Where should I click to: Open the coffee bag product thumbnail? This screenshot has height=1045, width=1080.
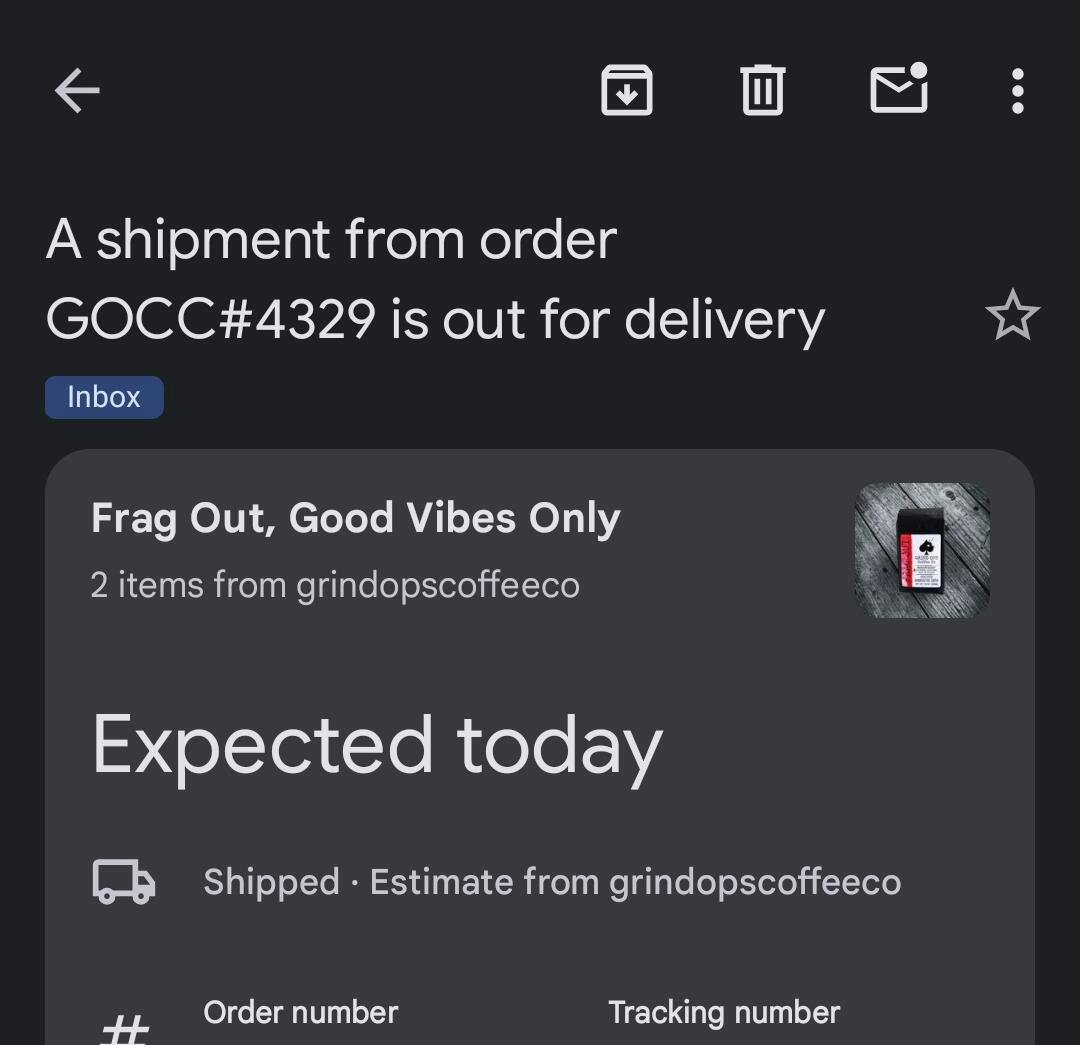coord(921,550)
